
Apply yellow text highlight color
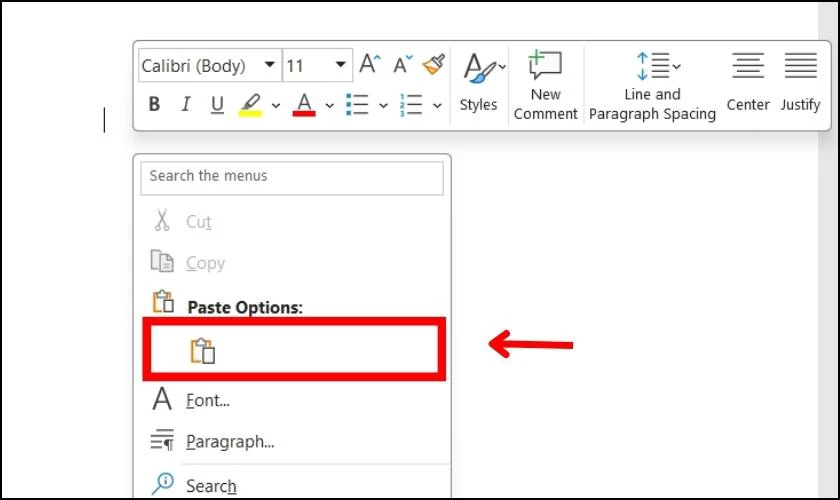tap(250, 105)
